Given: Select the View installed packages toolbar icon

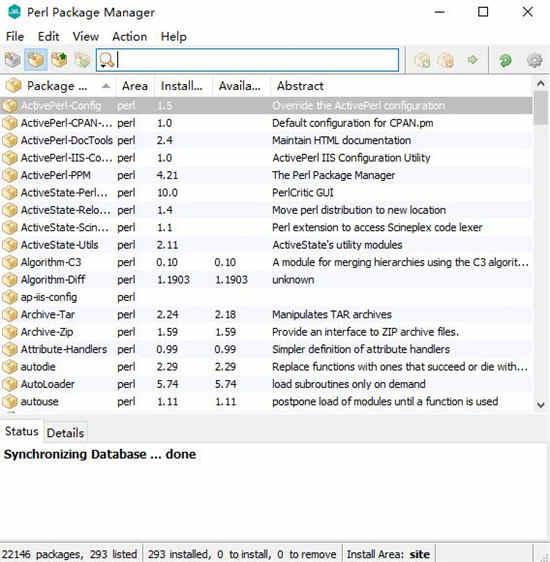Looking at the screenshot, I should [36, 60].
